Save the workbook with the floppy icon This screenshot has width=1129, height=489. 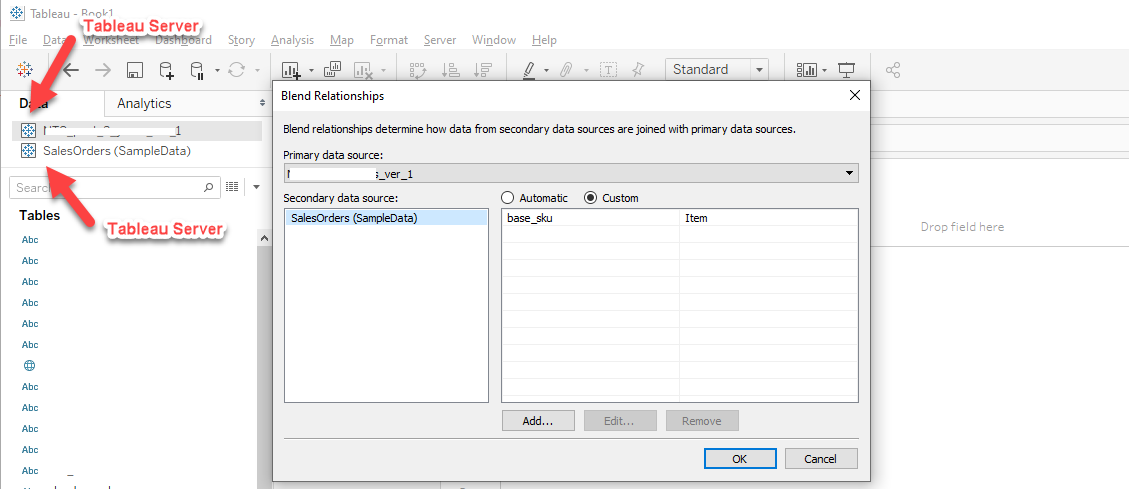pyautogui.click(x=135, y=70)
